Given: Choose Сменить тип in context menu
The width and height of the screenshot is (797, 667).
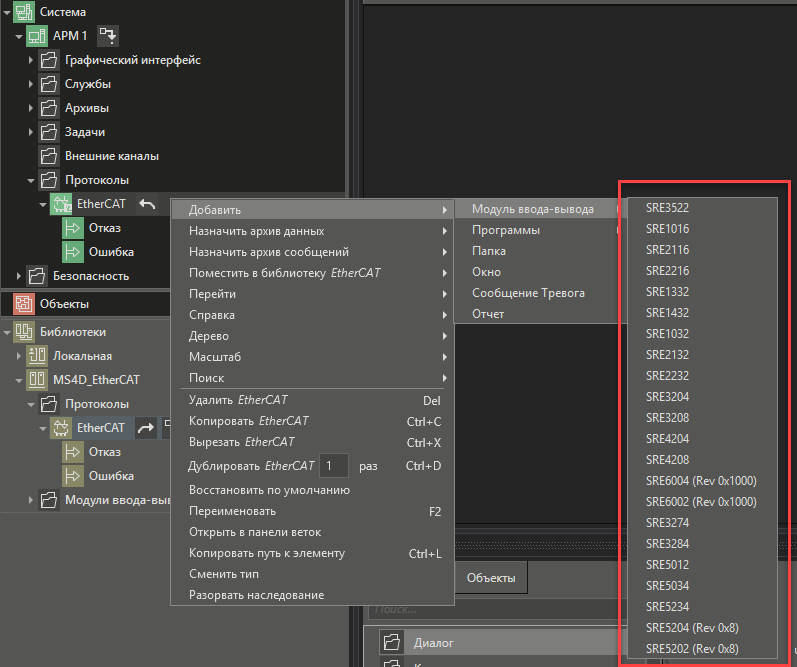Looking at the screenshot, I should [x=312, y=574].
